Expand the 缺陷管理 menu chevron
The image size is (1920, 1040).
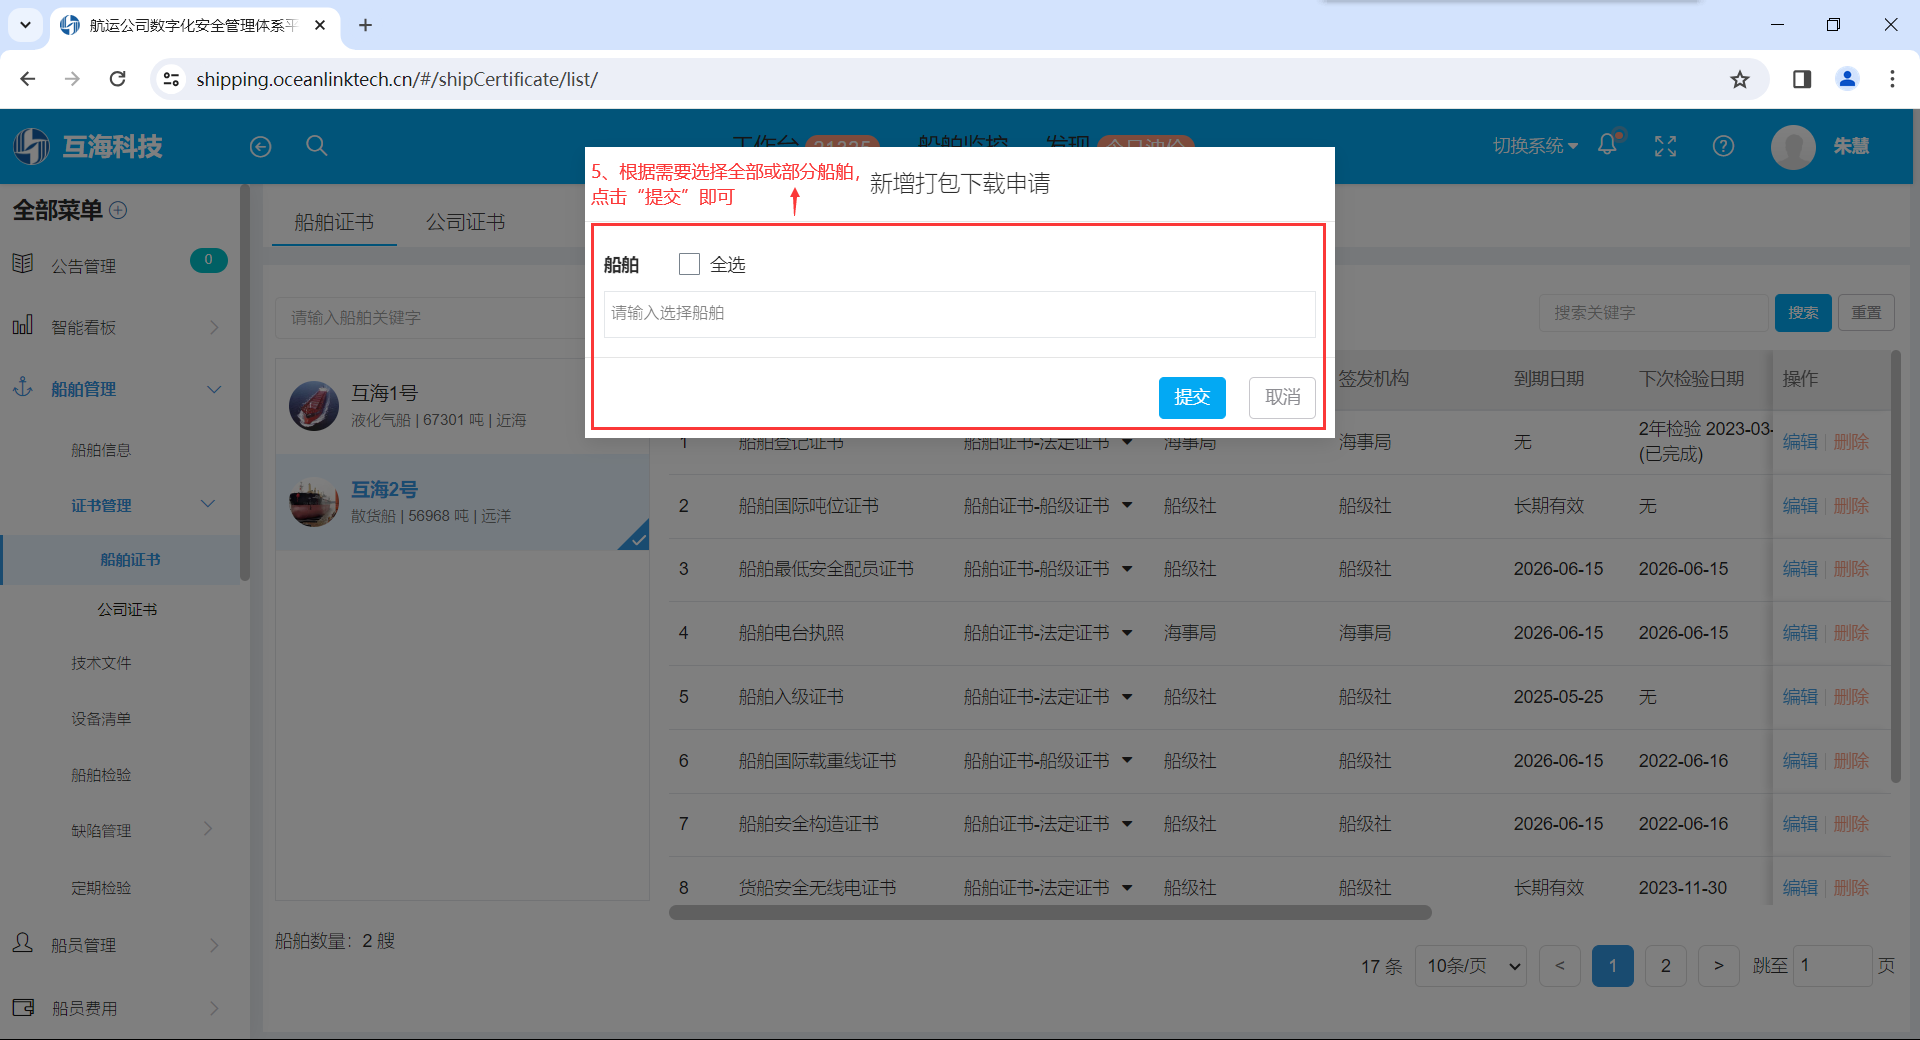point(208,829)
